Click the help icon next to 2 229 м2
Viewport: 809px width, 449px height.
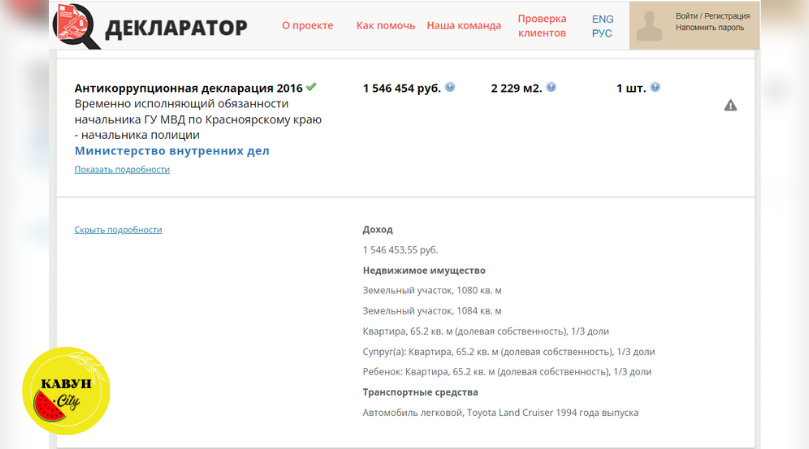point(551,87)
